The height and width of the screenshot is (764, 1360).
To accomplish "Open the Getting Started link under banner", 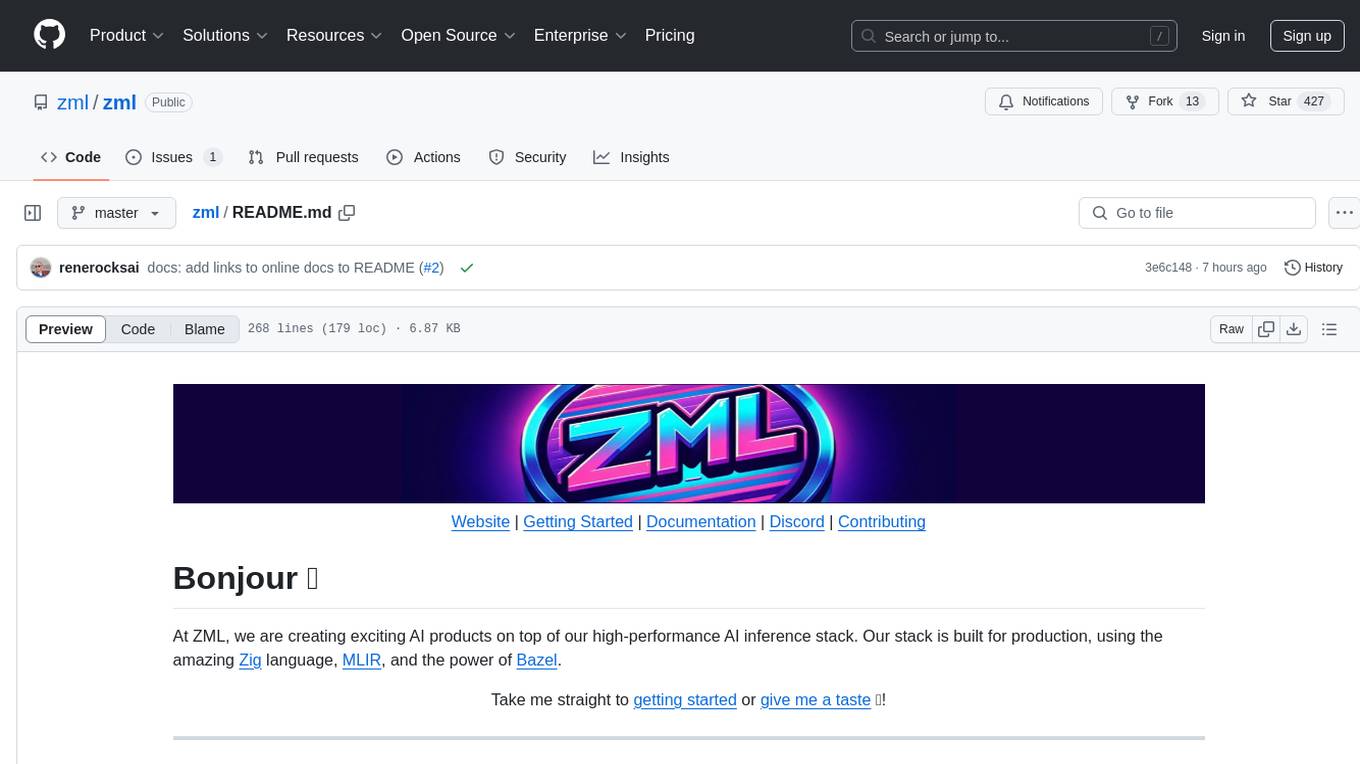I will (578, 521).
